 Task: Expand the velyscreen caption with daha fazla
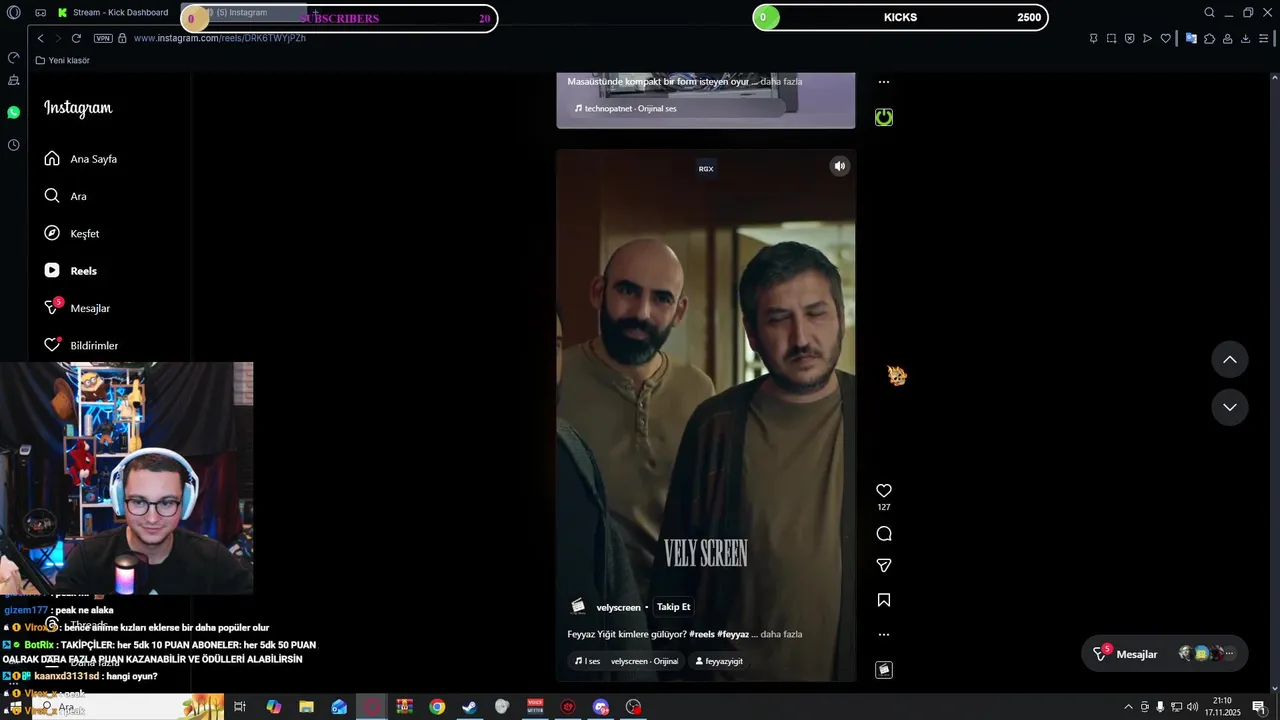pyautogui.click(x=781, y=634)
